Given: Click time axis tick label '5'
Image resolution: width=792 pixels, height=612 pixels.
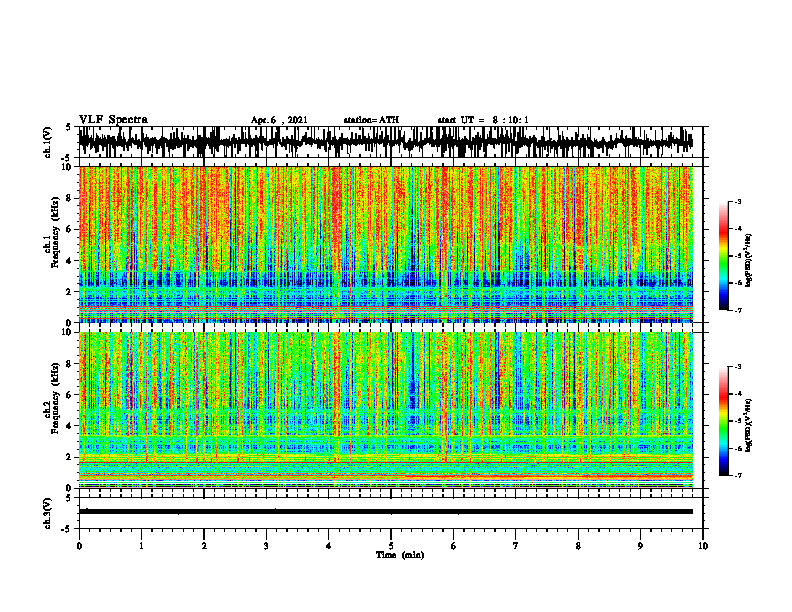Looking at the screenshot, I should pyautogui.click(x=391, y=546).
